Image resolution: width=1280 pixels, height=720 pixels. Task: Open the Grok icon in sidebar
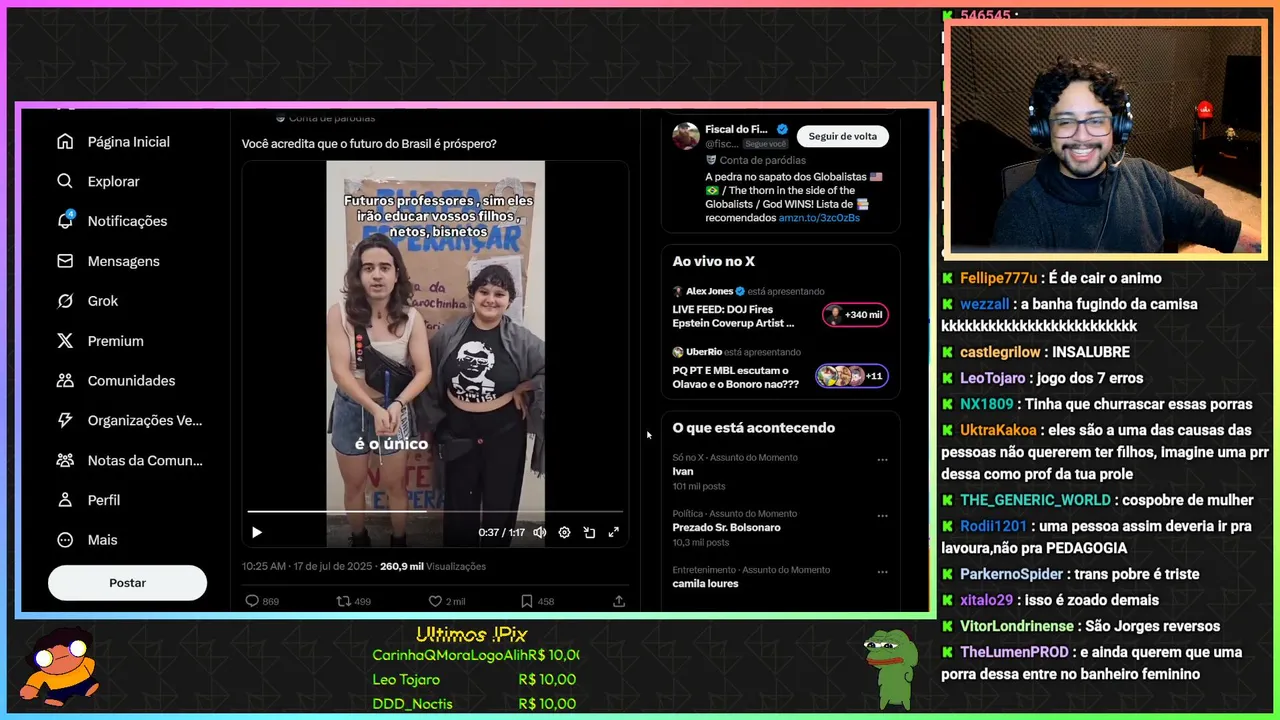coord(65,301)
